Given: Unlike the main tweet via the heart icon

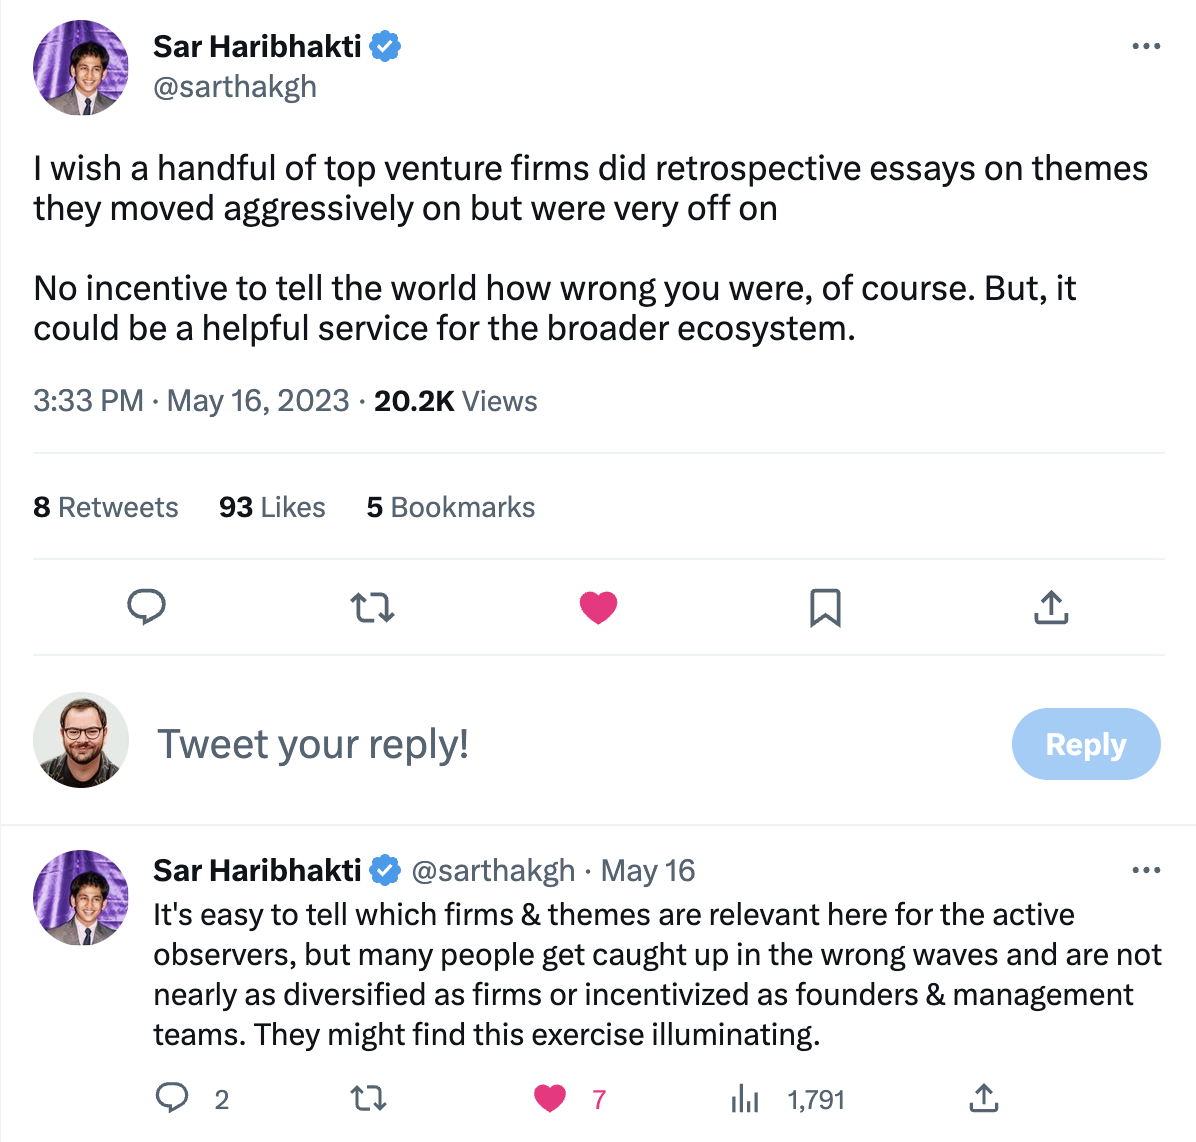Looking at the screenshot, I should tap(598, 607).
